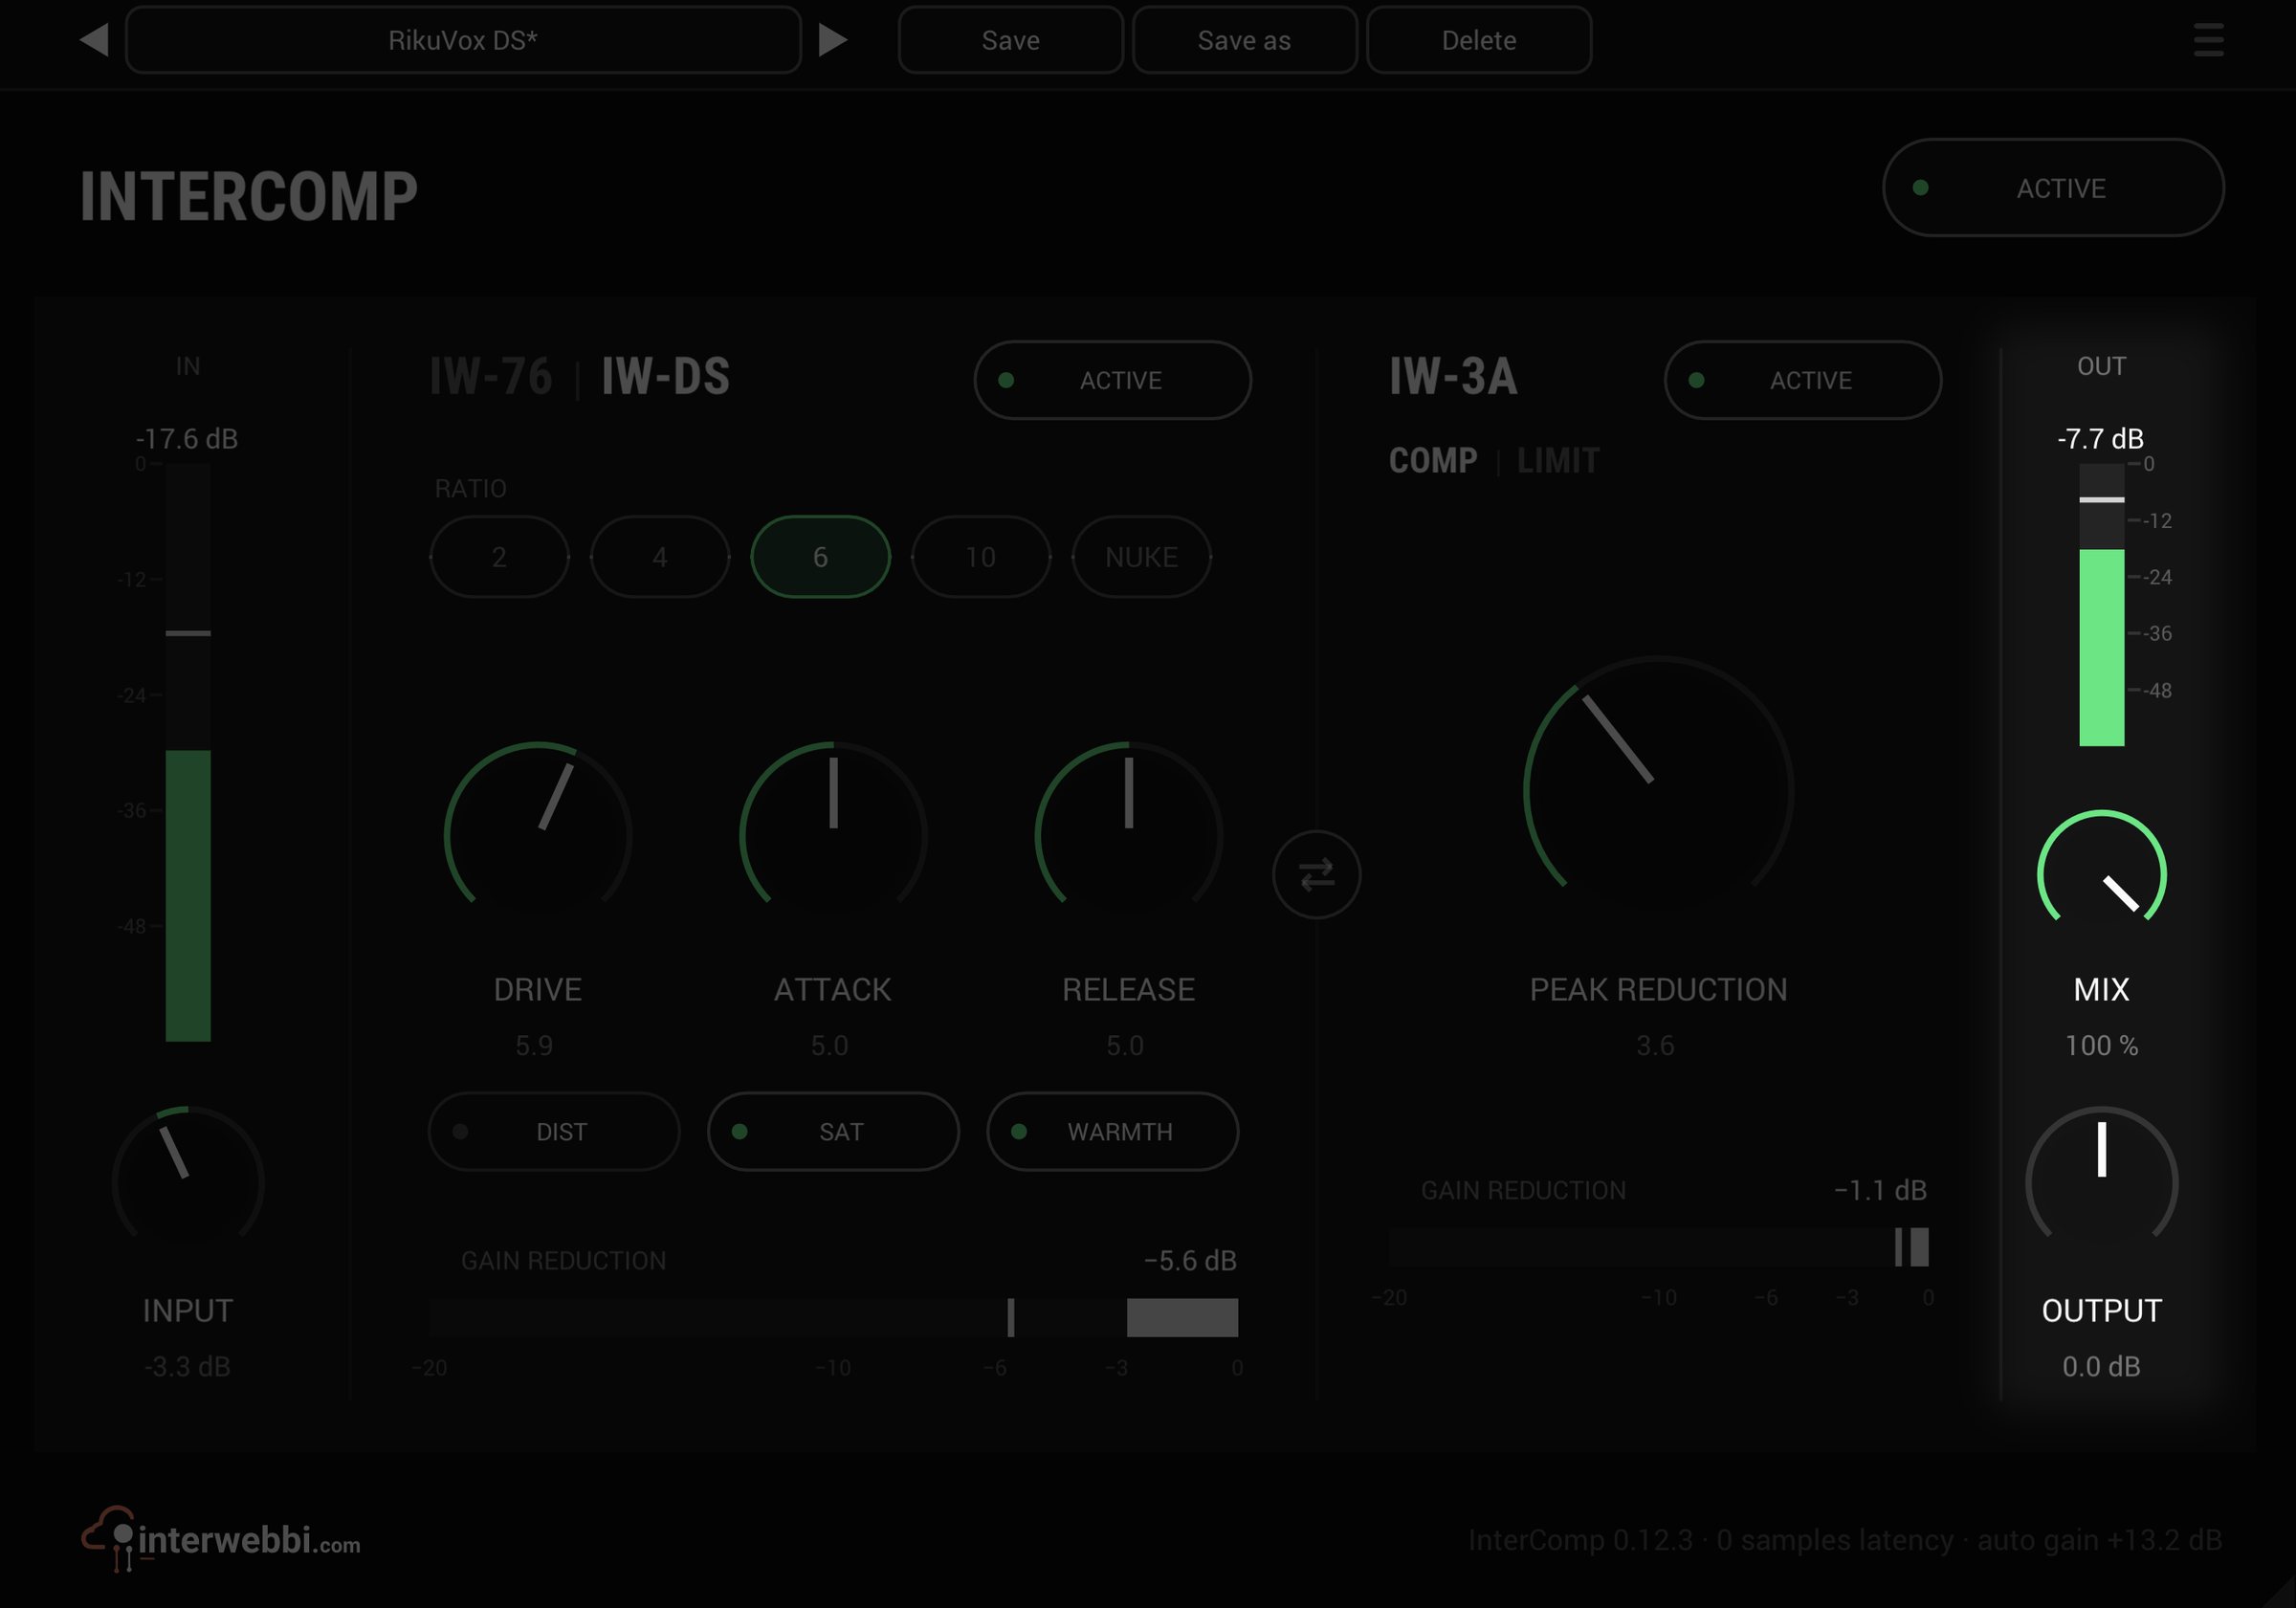Disable the SAT option

pyautogui.click(x=833, y=1131)
